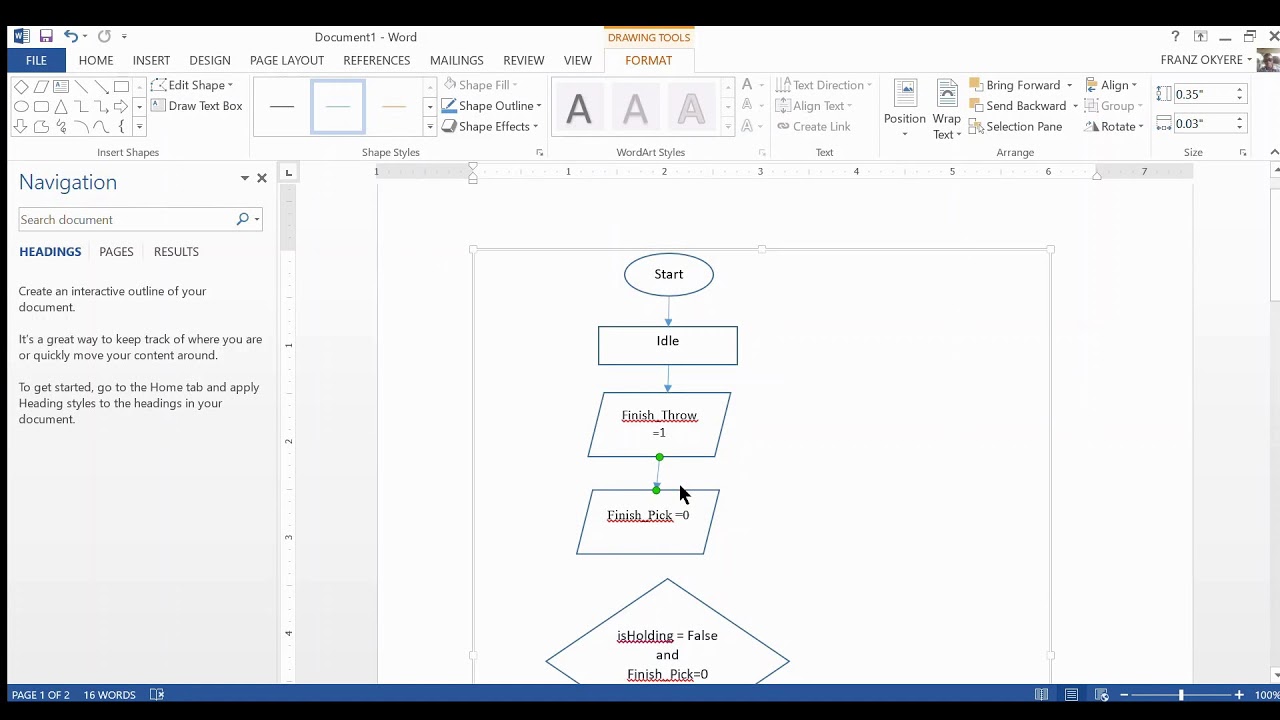Screen dimensions: 1280x720
Task: Open the Edit Shape dropdown
Action: [x=192, y=85]
